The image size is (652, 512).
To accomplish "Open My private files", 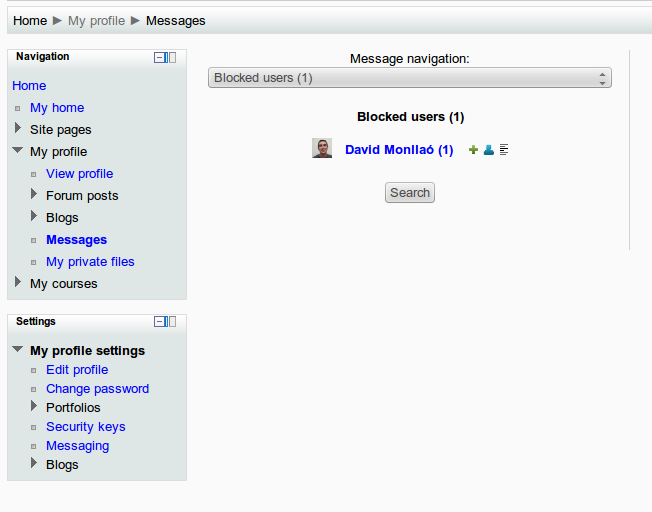I will (x=90, y=262).
